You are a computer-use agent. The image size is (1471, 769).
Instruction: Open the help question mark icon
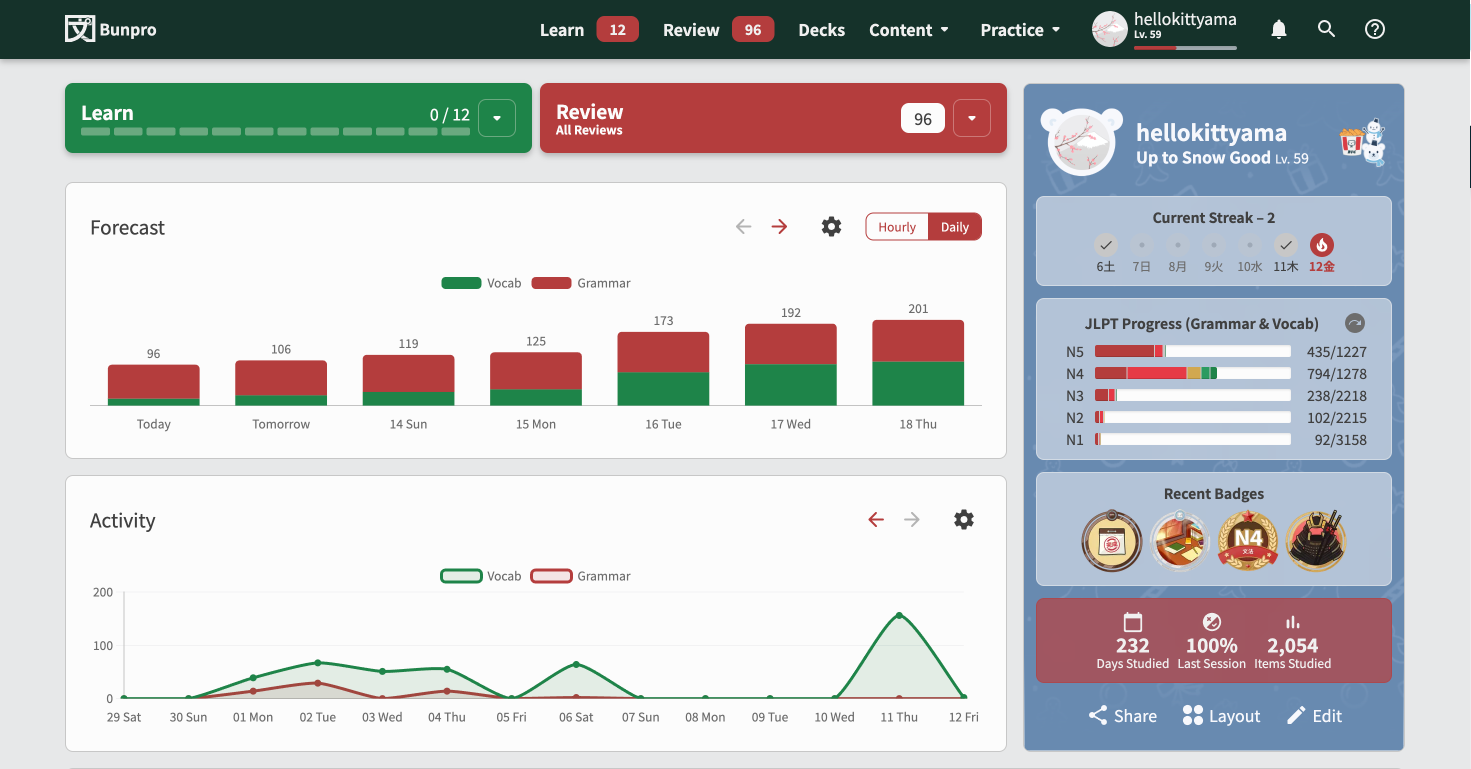click(x=1375, y=30)
